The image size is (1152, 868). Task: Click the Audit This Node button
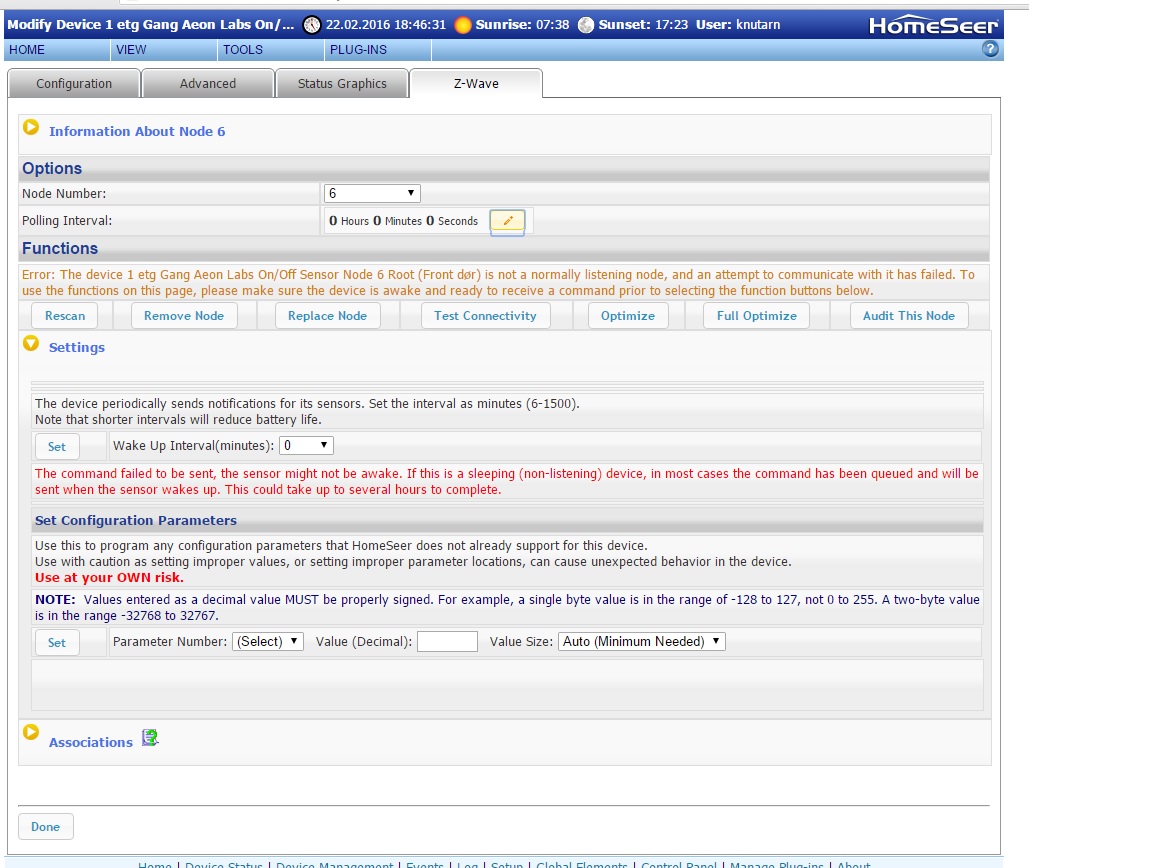click(x=909, y=315)
